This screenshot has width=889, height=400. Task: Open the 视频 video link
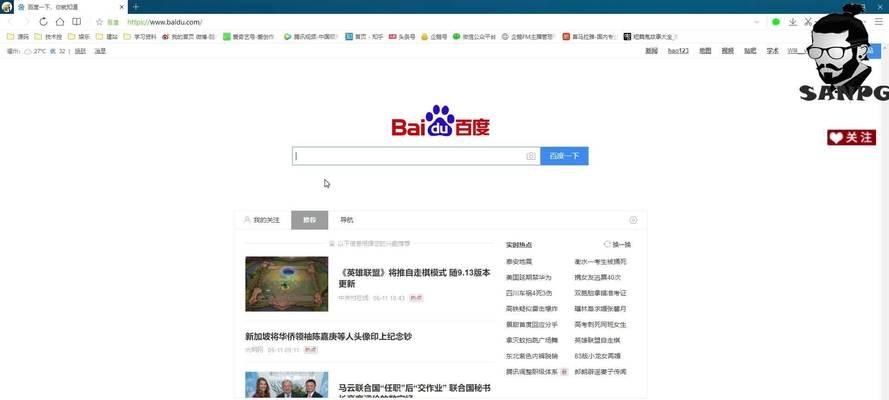pyautogui.click(x=727, y=51)
